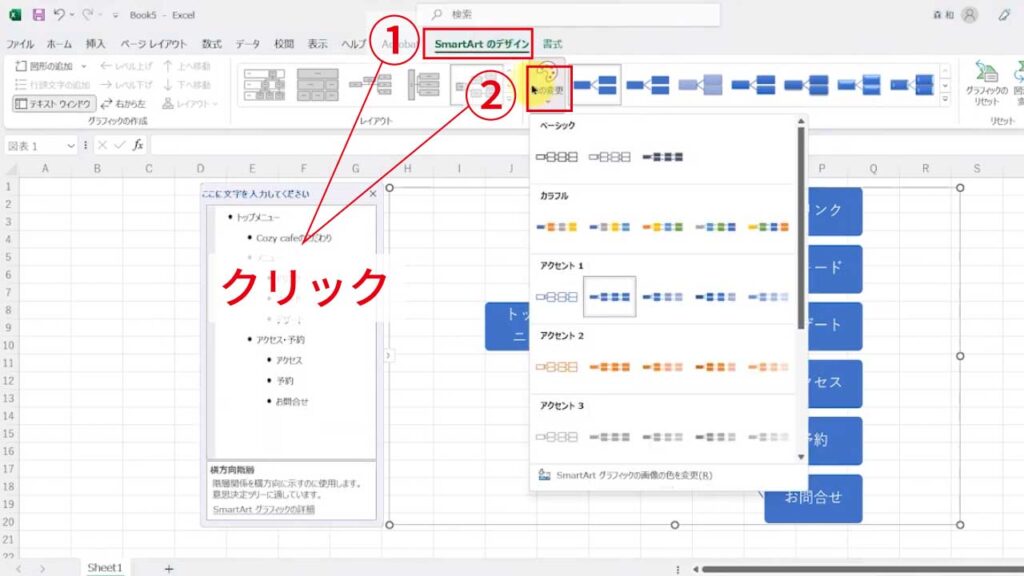Click the 色の変更 (change colors) dropdown button
This screenshot has height=576, width=1024.
pyautogui.click(x=549, y=88)
